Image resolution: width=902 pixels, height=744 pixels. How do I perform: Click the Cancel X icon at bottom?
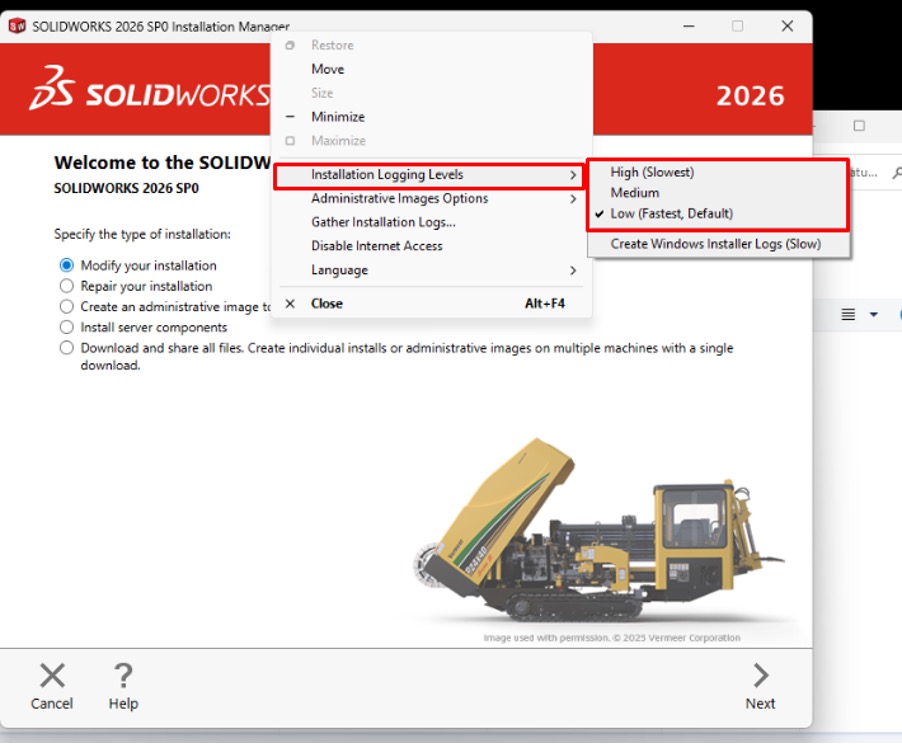[52, 675]
